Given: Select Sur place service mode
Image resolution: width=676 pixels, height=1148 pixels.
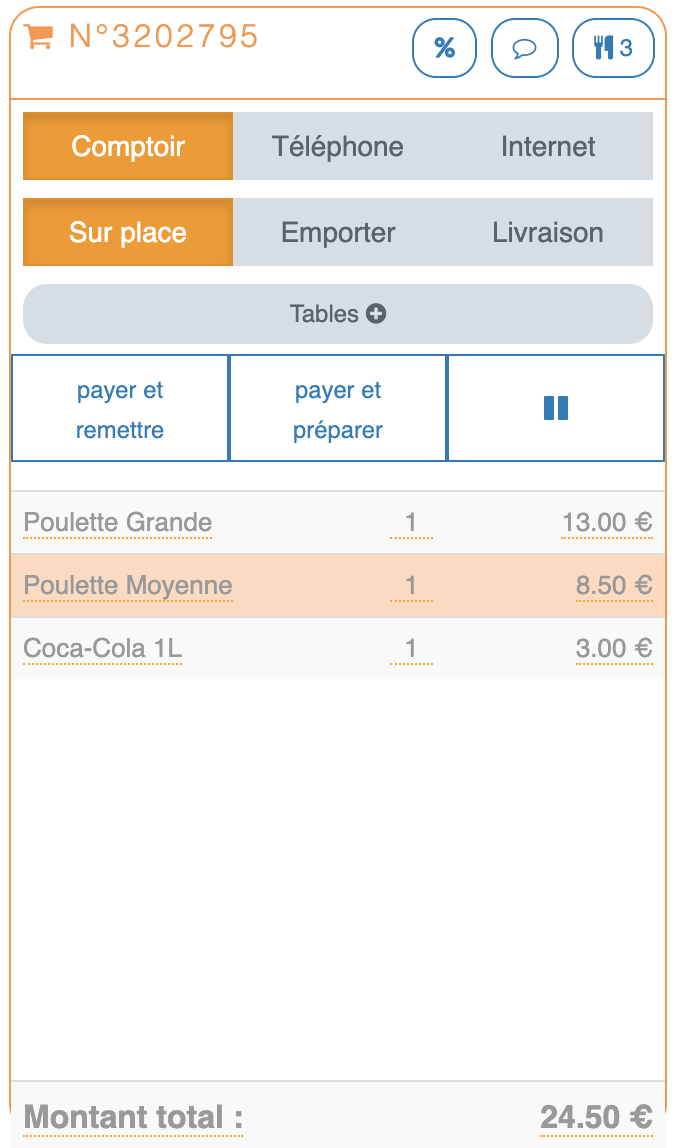Looking at the screenshot, I should coord(128,232).
